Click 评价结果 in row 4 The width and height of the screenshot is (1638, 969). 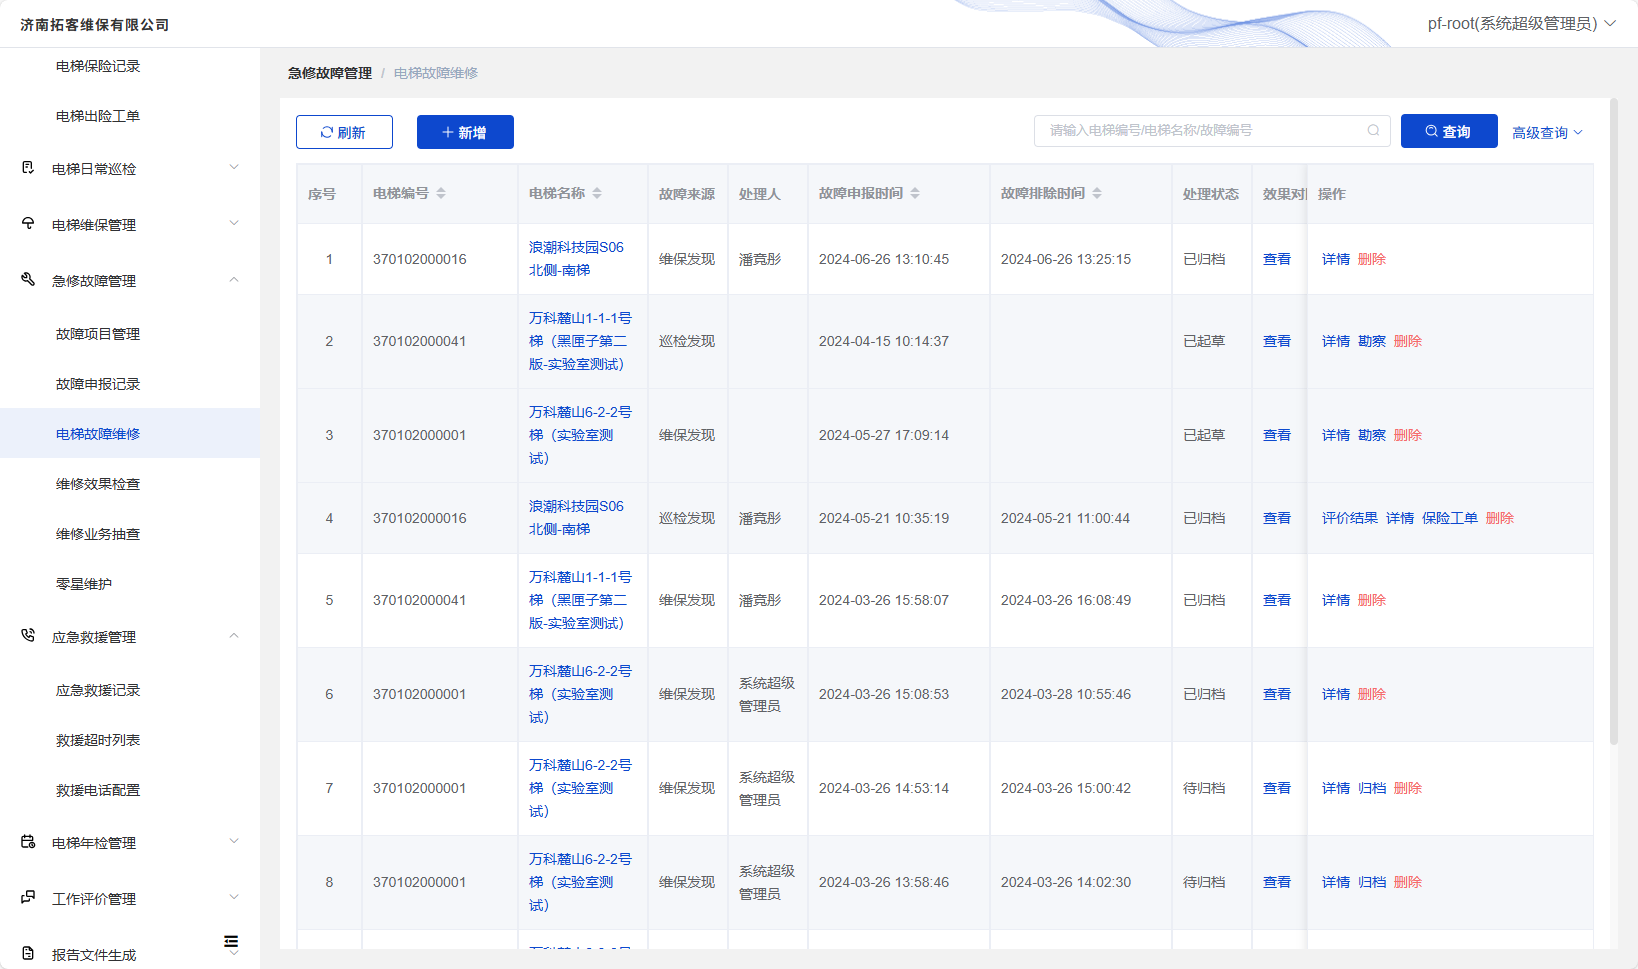click(1350, 518)
